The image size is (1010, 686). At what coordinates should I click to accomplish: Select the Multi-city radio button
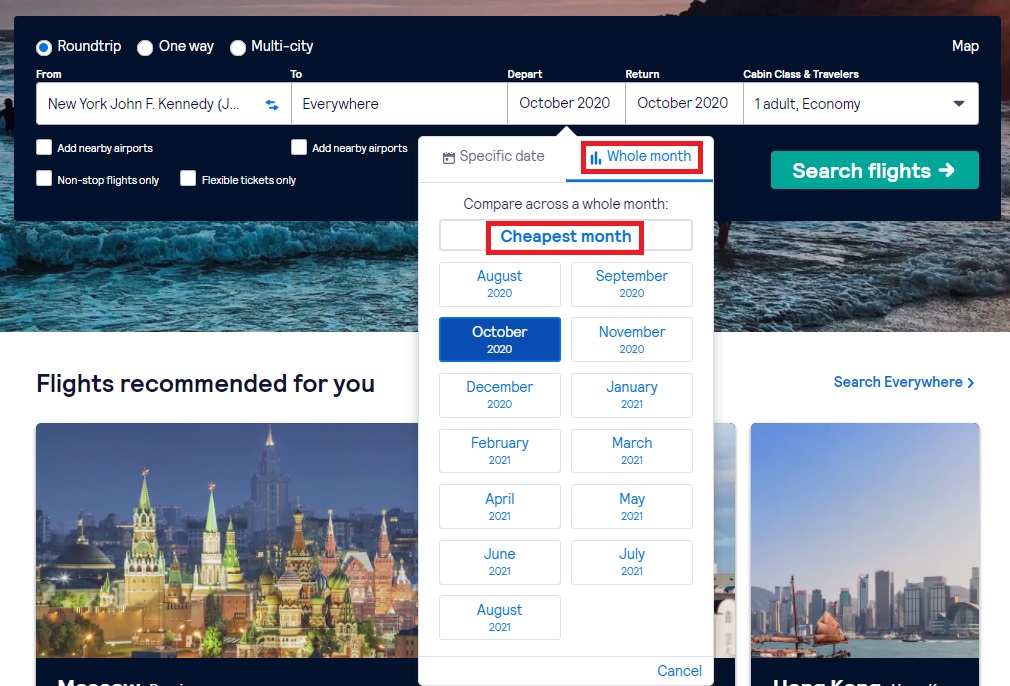point(238,48)
